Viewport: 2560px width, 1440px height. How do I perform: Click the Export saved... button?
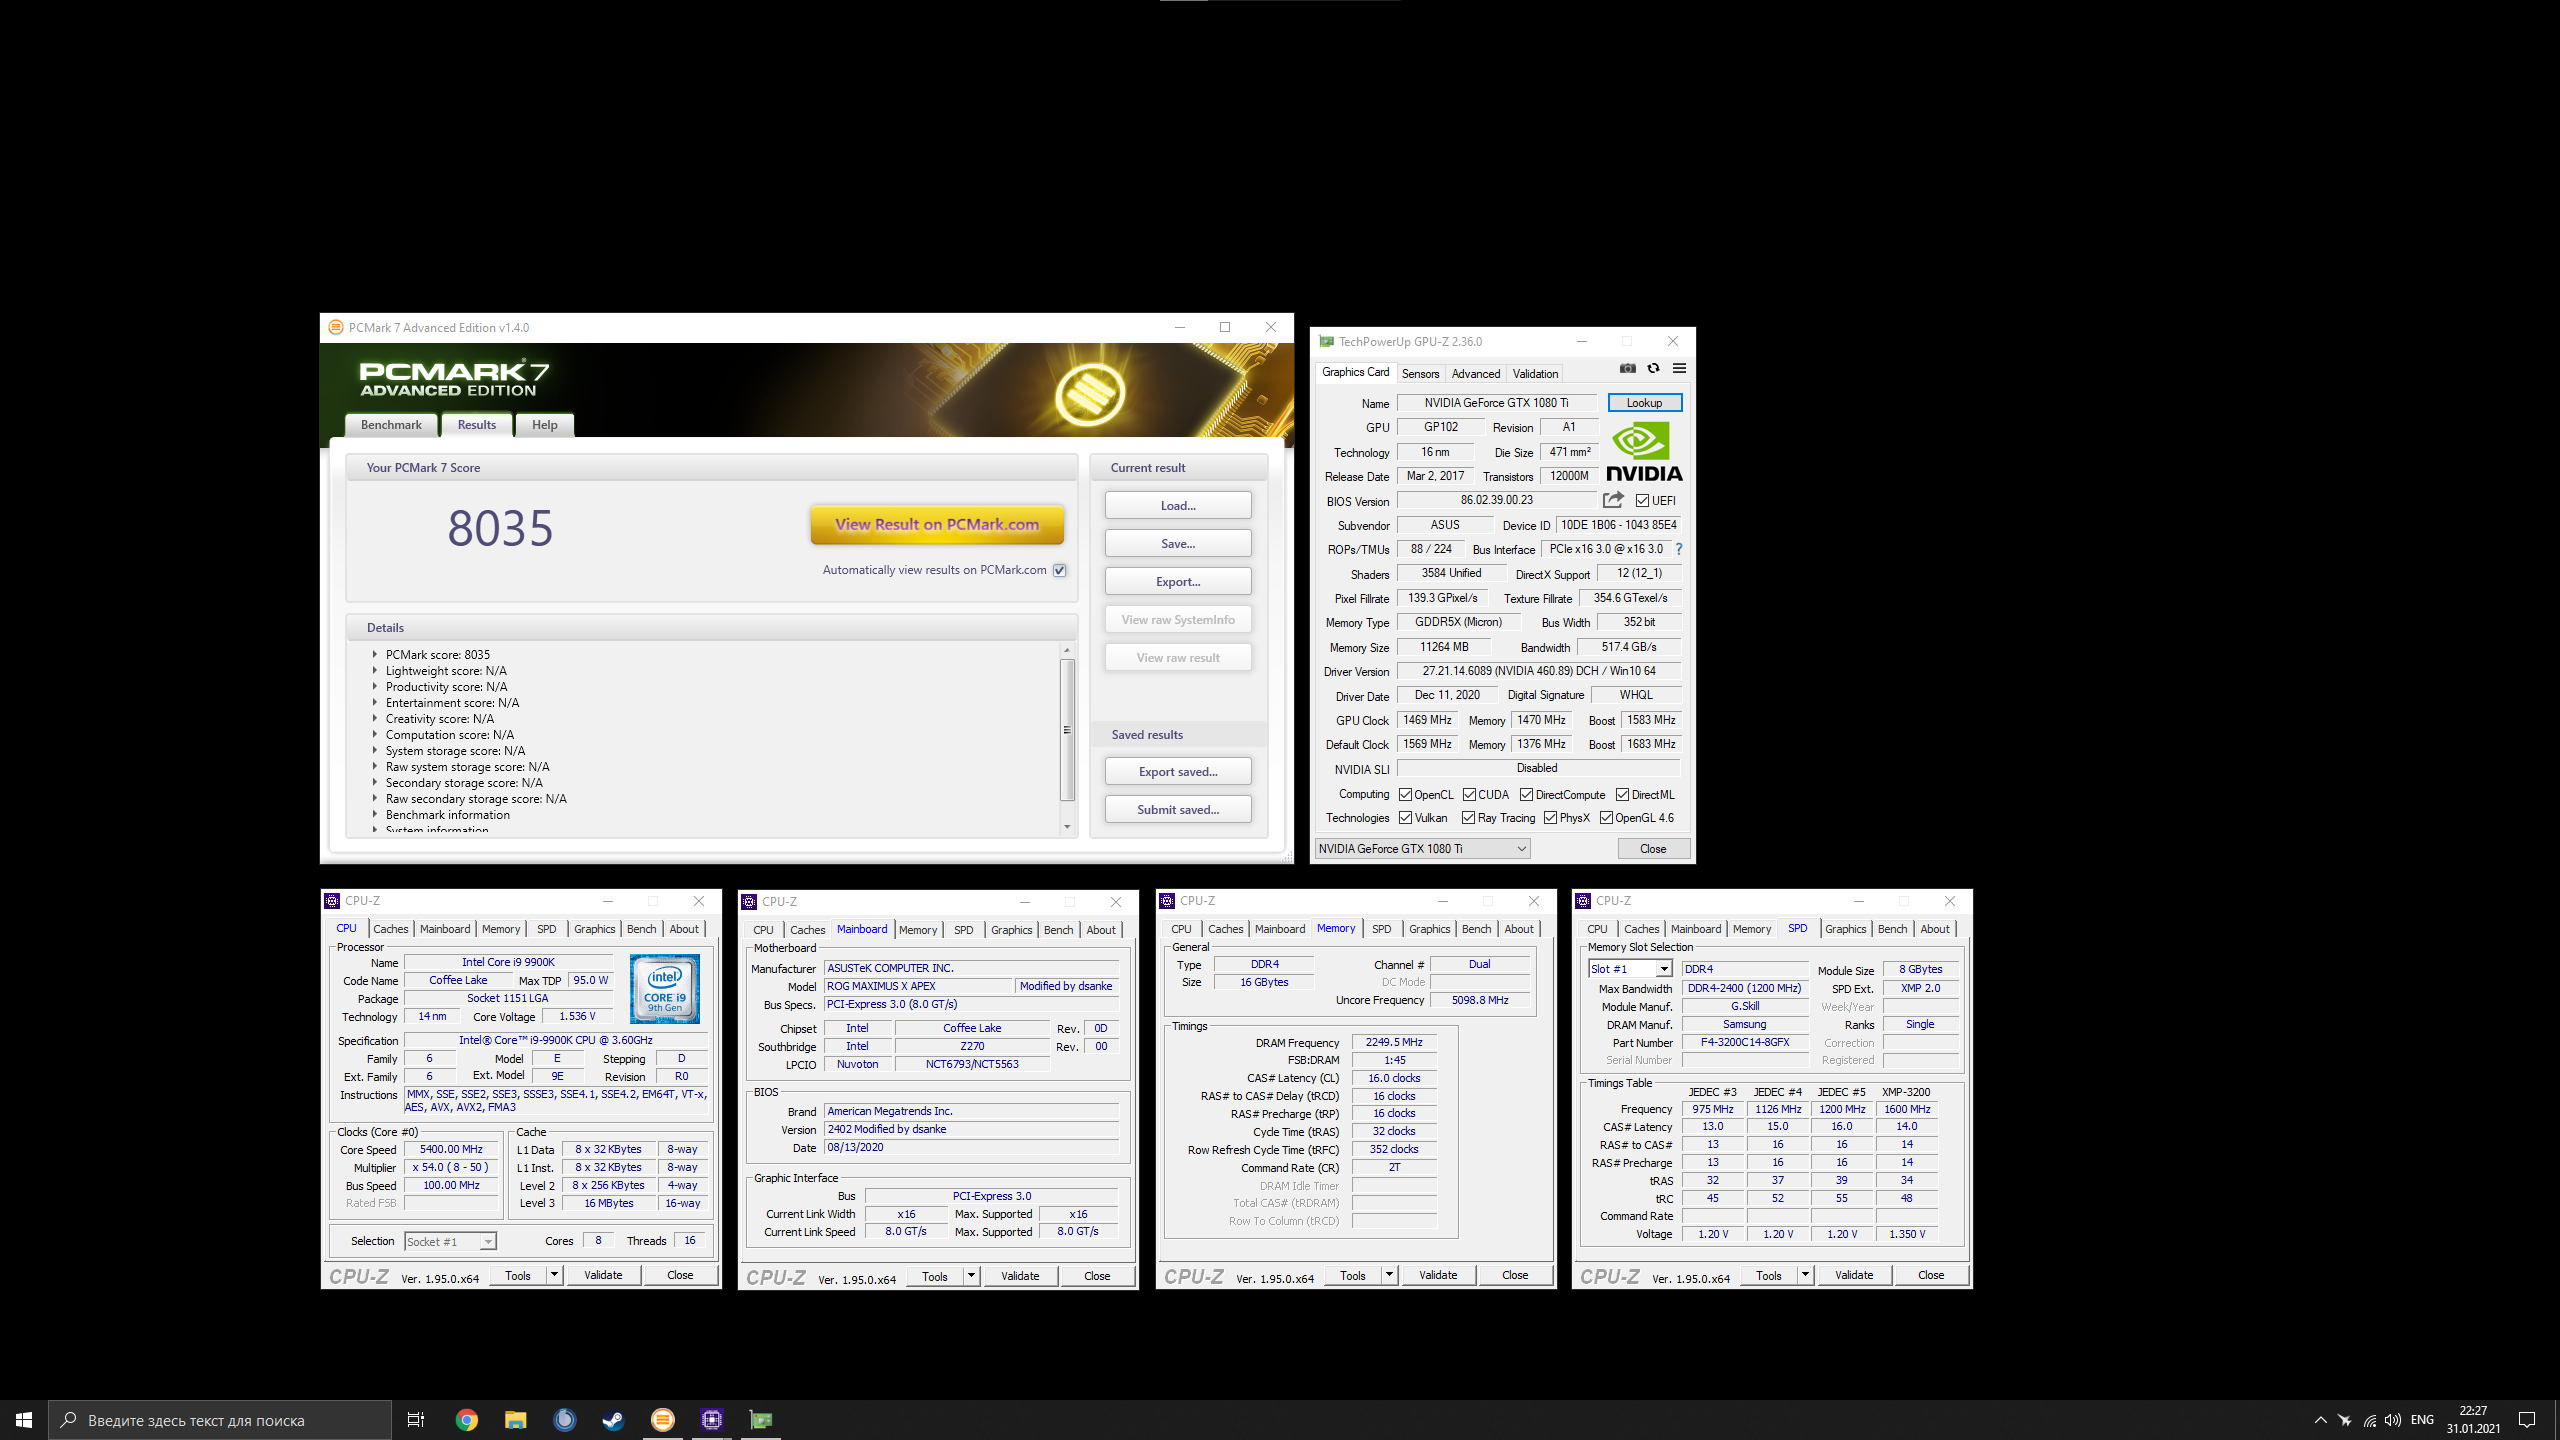[1178, 772]
